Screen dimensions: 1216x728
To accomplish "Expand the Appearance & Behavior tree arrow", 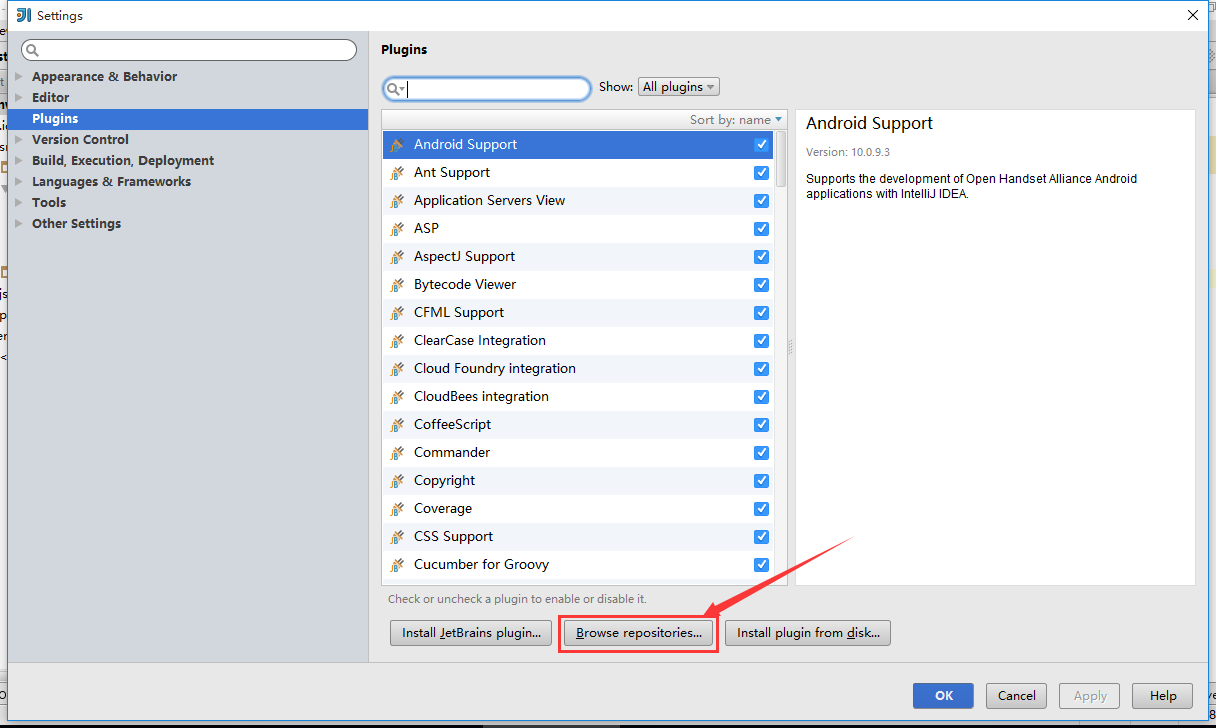I will [x=18, y=77].
